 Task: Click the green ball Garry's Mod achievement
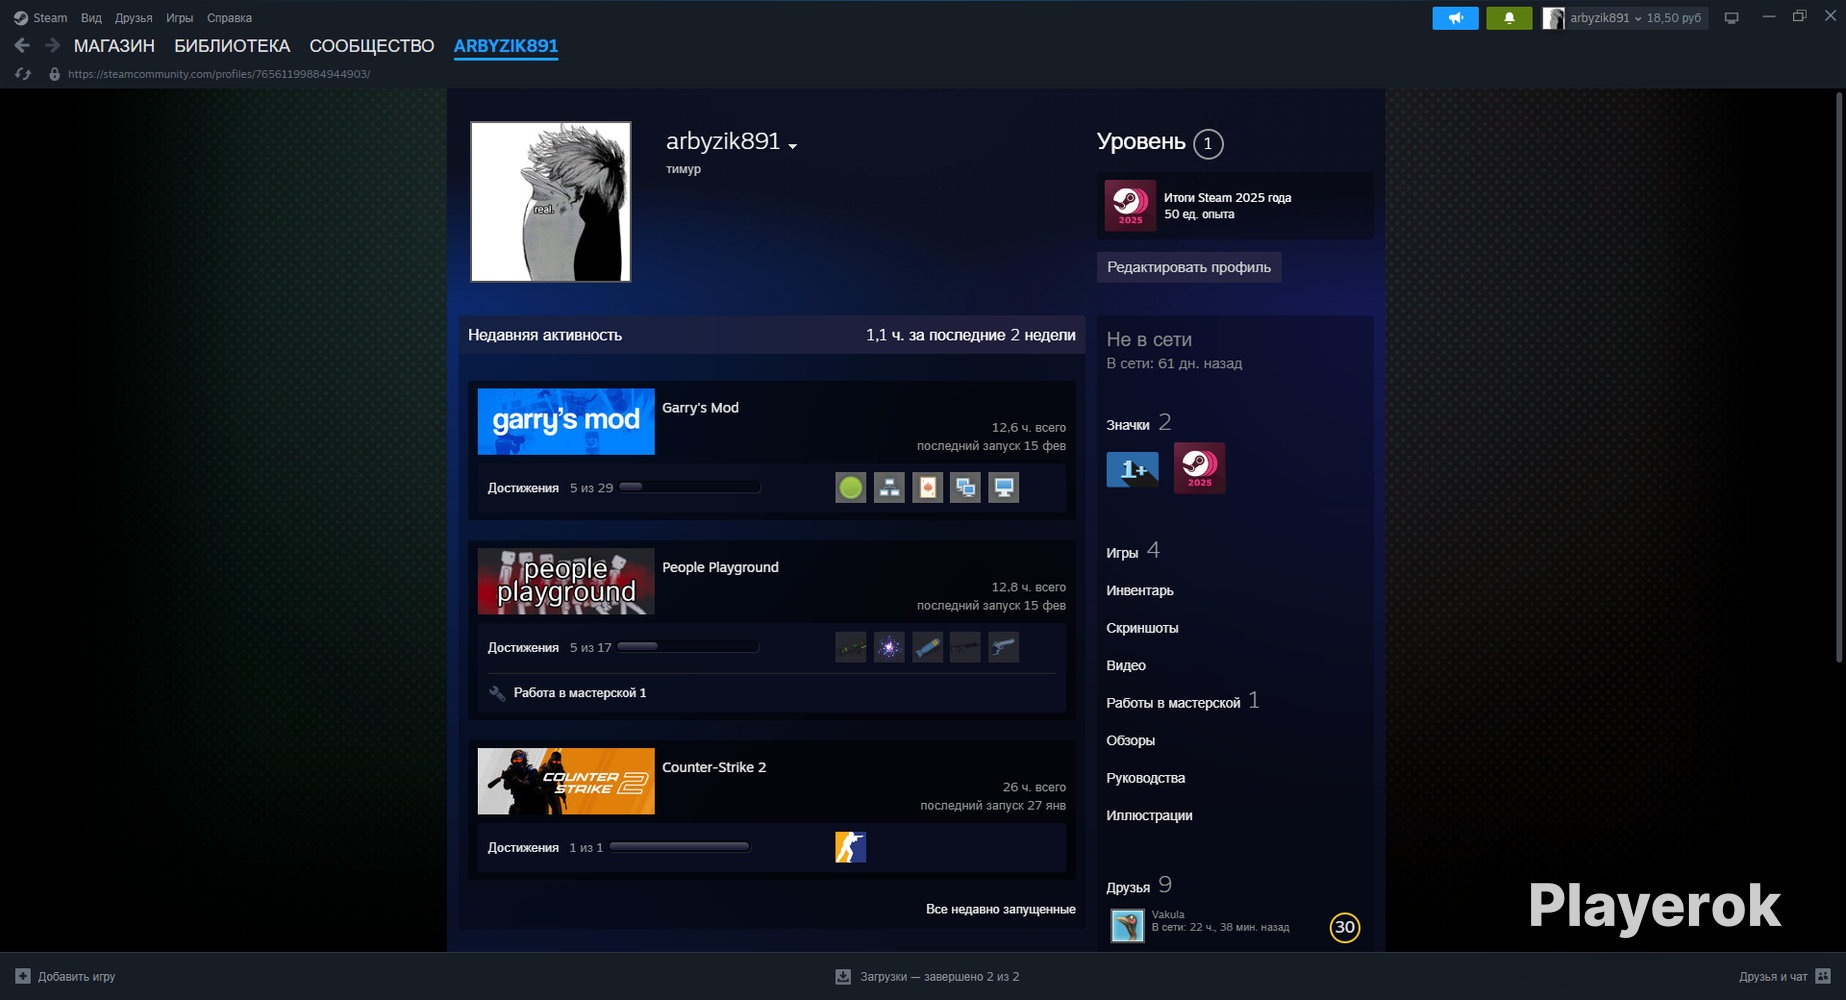point(851,488)
